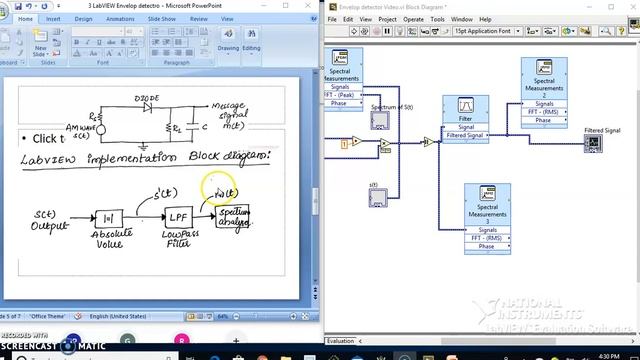Click Filtered Signal output of Filter block

(x=465, y=136)
